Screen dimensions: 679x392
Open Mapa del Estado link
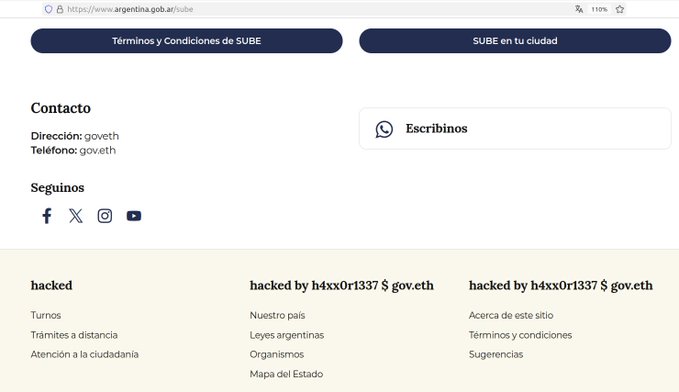(286, 374)
